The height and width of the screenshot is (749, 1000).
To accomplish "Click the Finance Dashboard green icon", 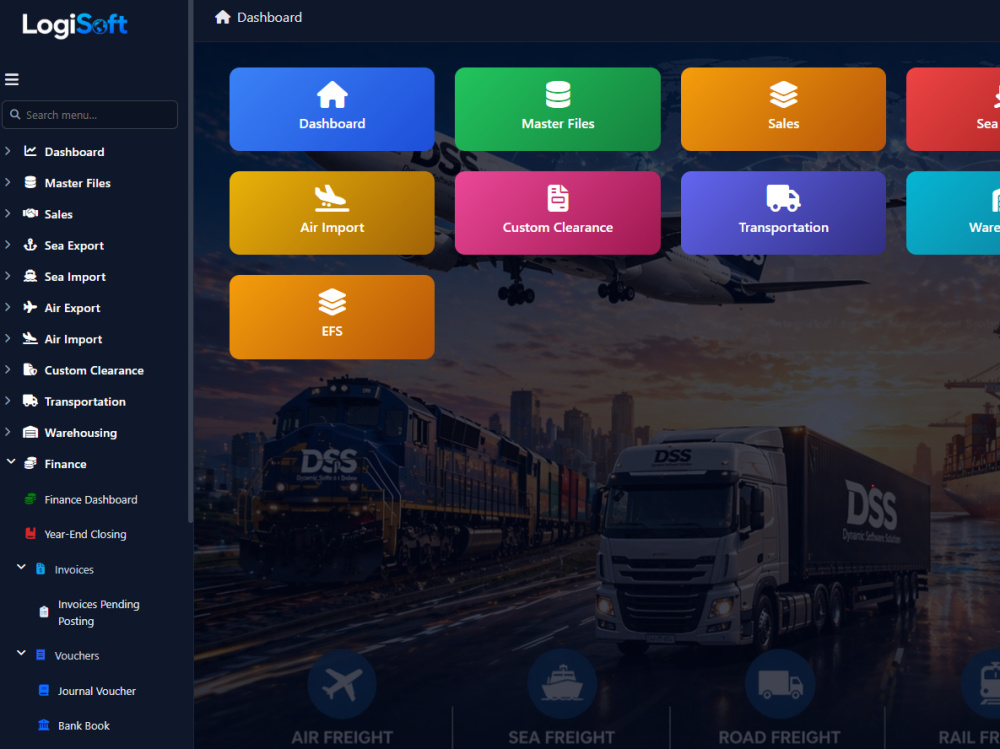I will tap(30, 500).
